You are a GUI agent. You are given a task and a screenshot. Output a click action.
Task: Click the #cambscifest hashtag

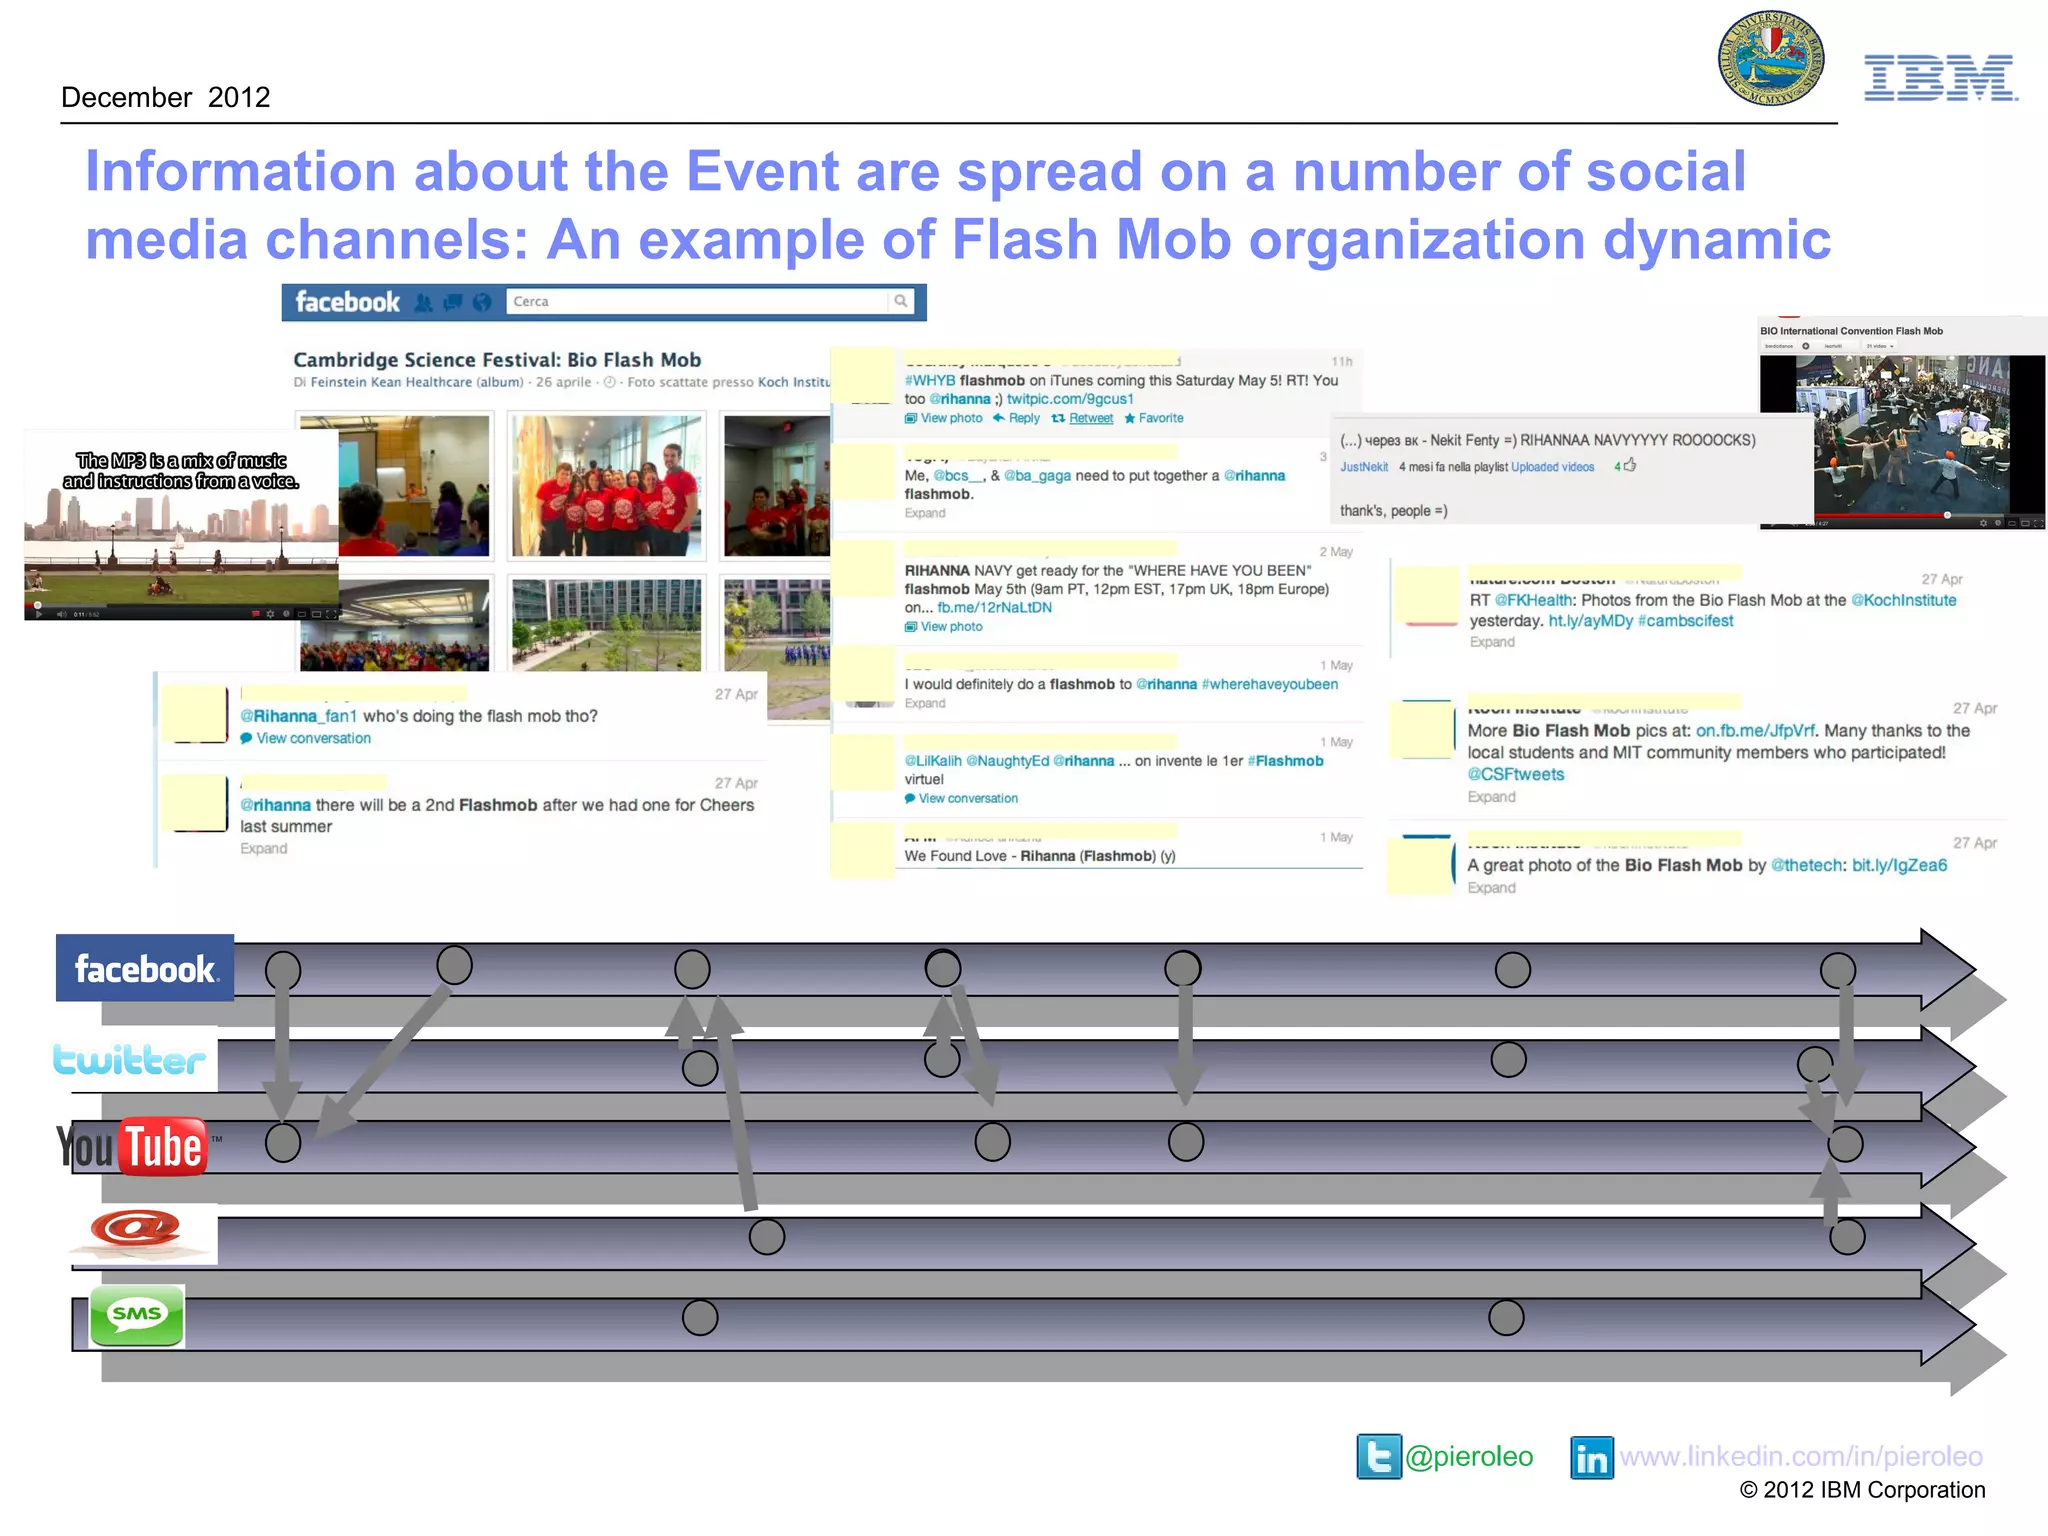tap(1686, 621)
